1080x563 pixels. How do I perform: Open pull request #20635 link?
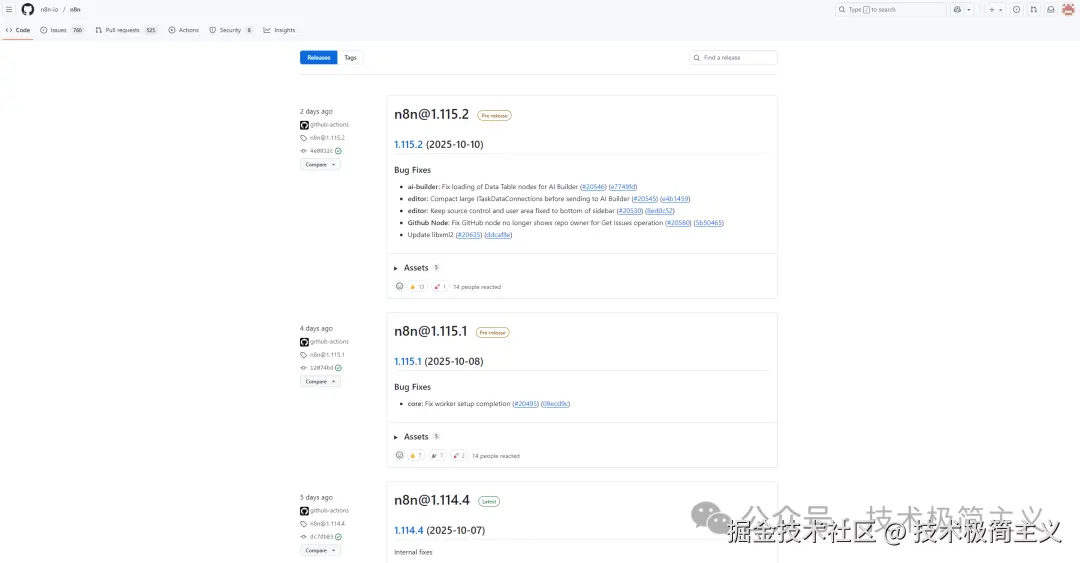coord(468,235)
